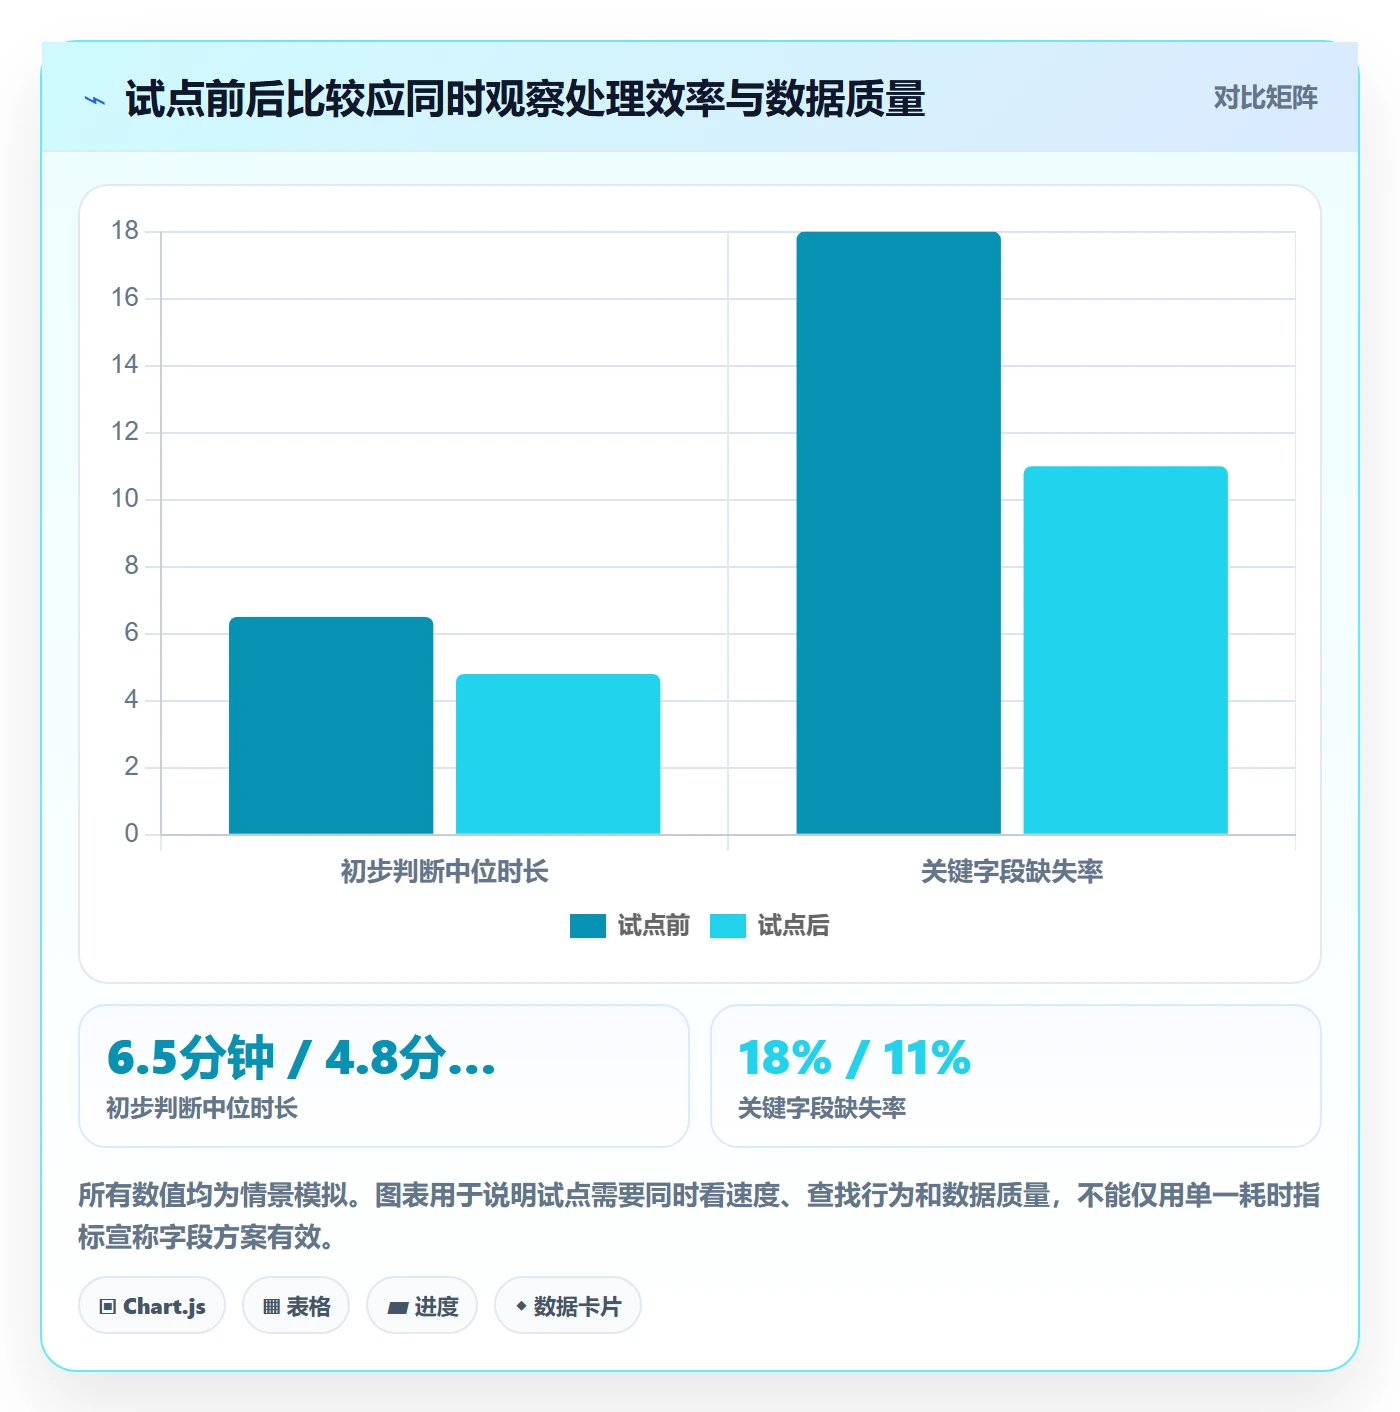Toggle the 试点前 legend entry
This screenshot has height=1412, width=1400.
coord(630,926)
